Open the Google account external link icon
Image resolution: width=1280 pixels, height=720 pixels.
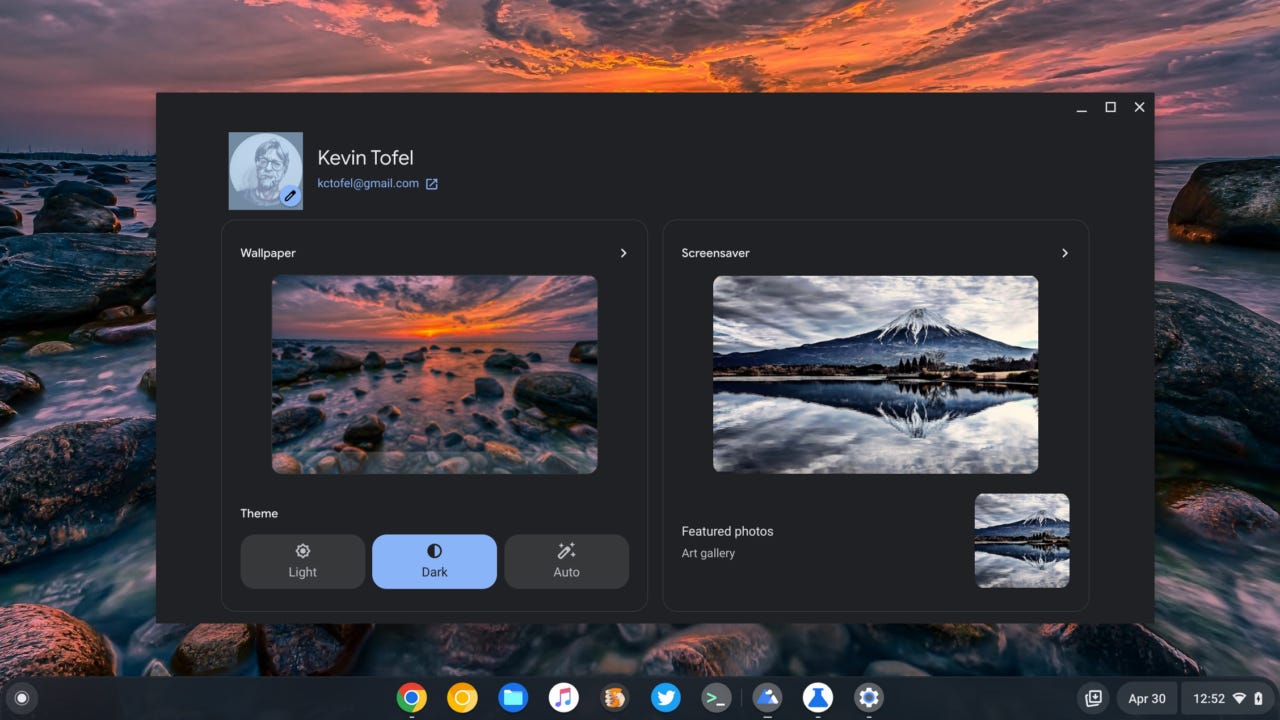pyautogui.click(x=432, y=184)
